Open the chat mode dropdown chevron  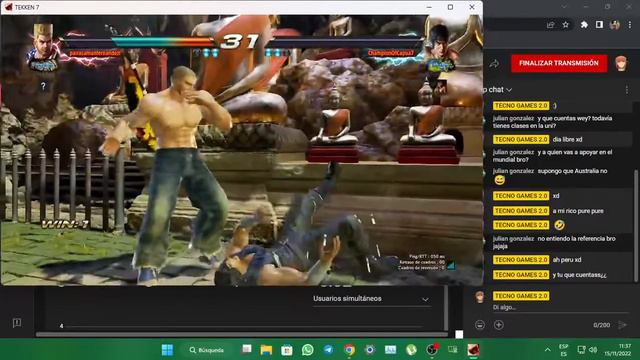tap(509, 90)
